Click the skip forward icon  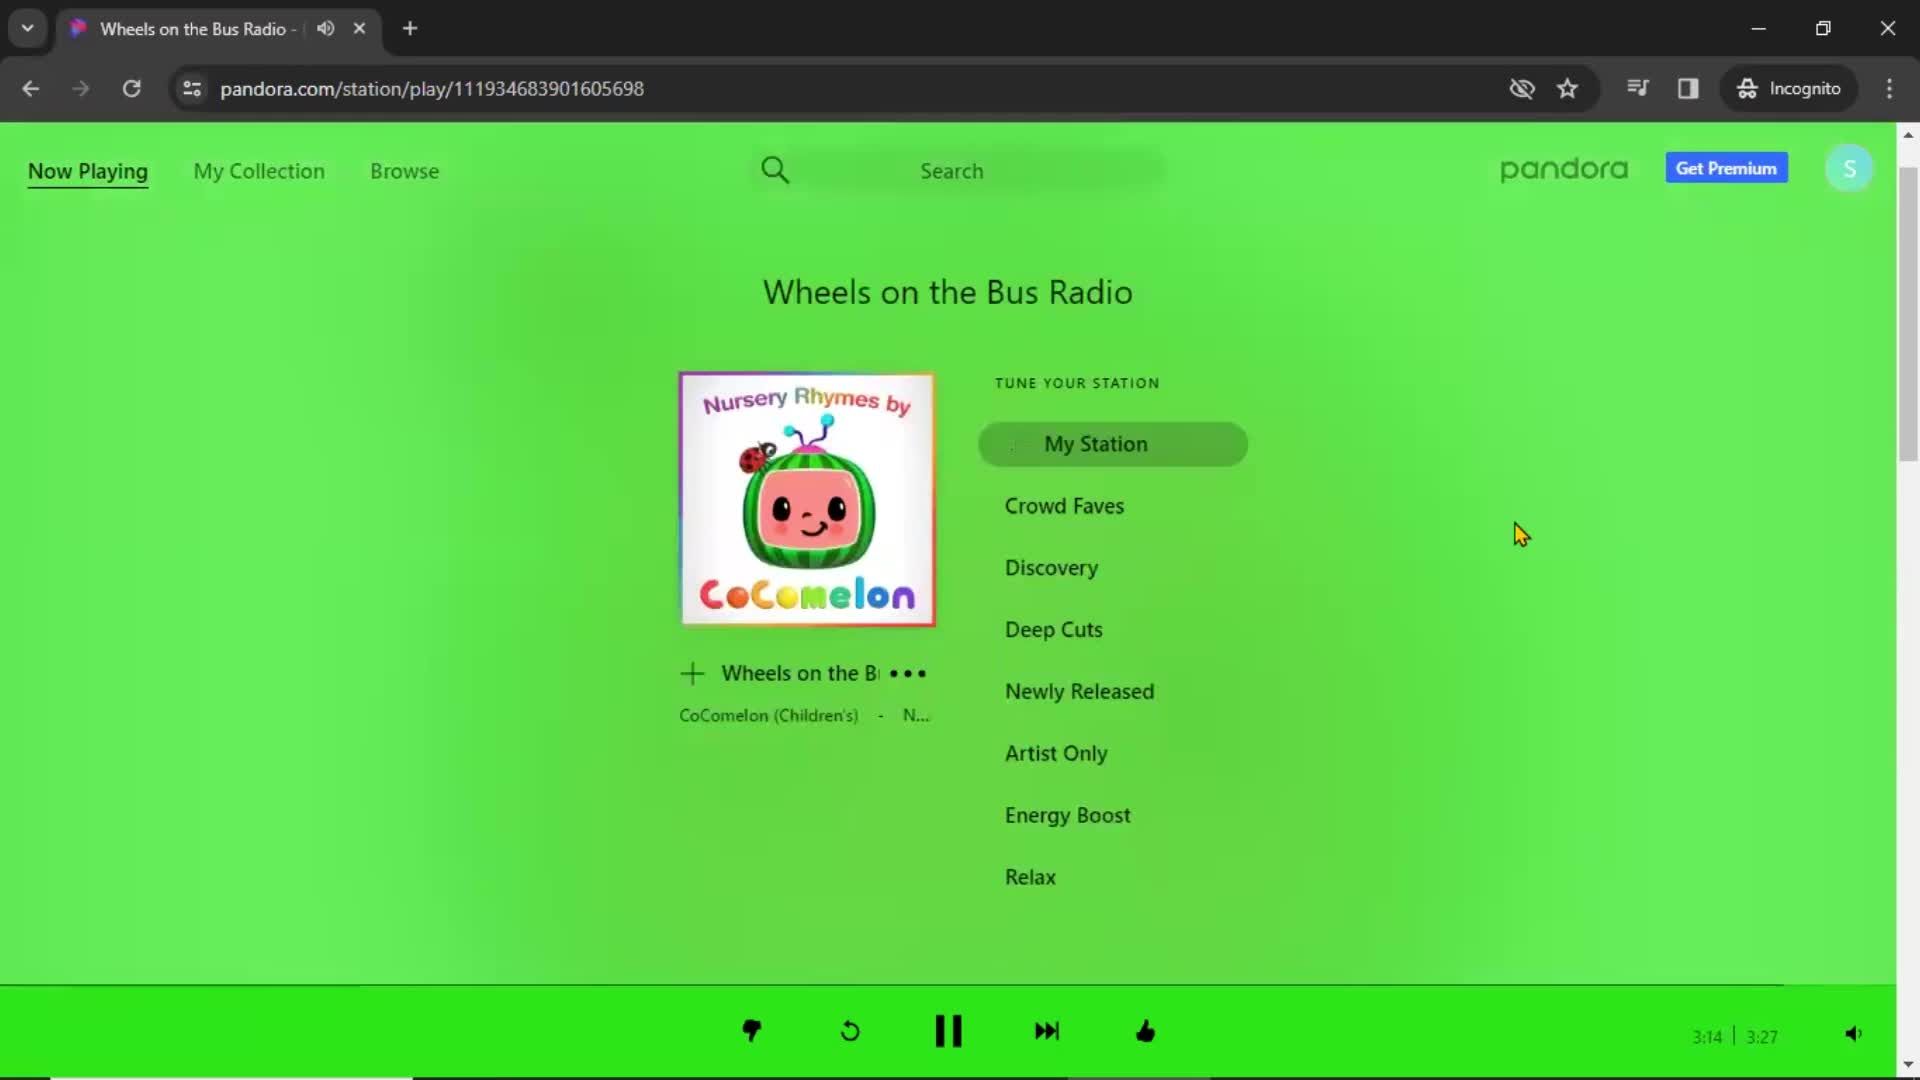tap(1047, 1031)
